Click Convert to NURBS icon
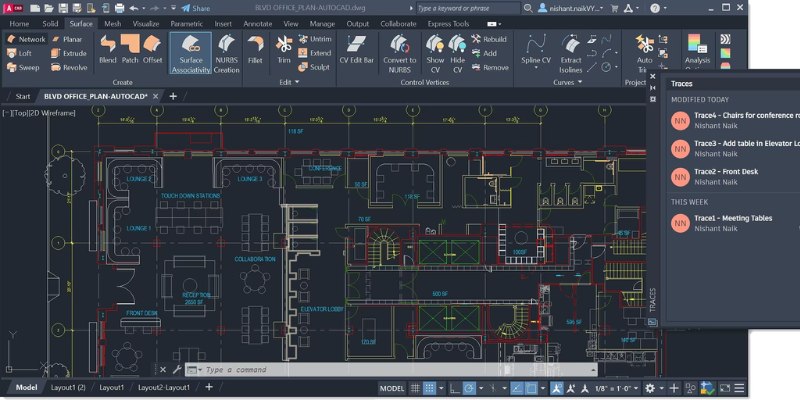Viewport: 800px width, 400px height. 399,50
